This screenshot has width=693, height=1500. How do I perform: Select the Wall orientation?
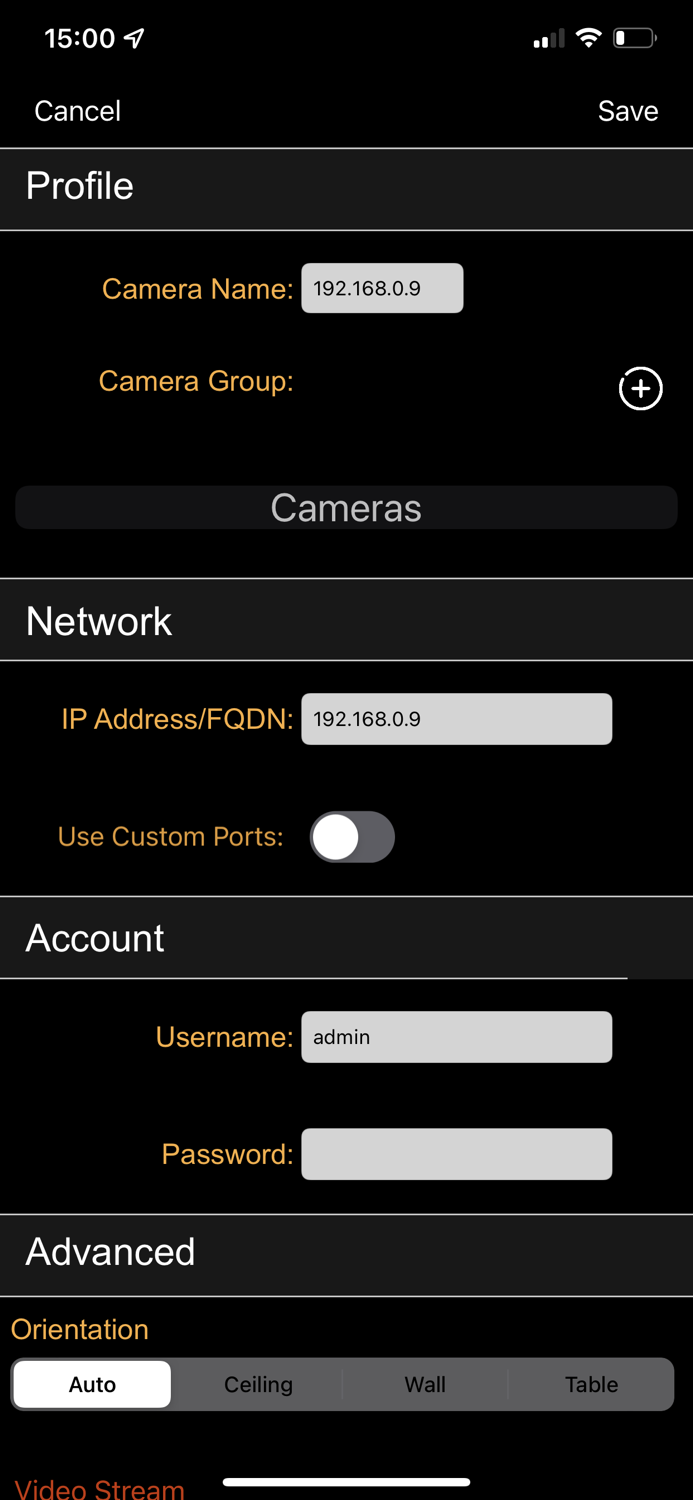424,1384
